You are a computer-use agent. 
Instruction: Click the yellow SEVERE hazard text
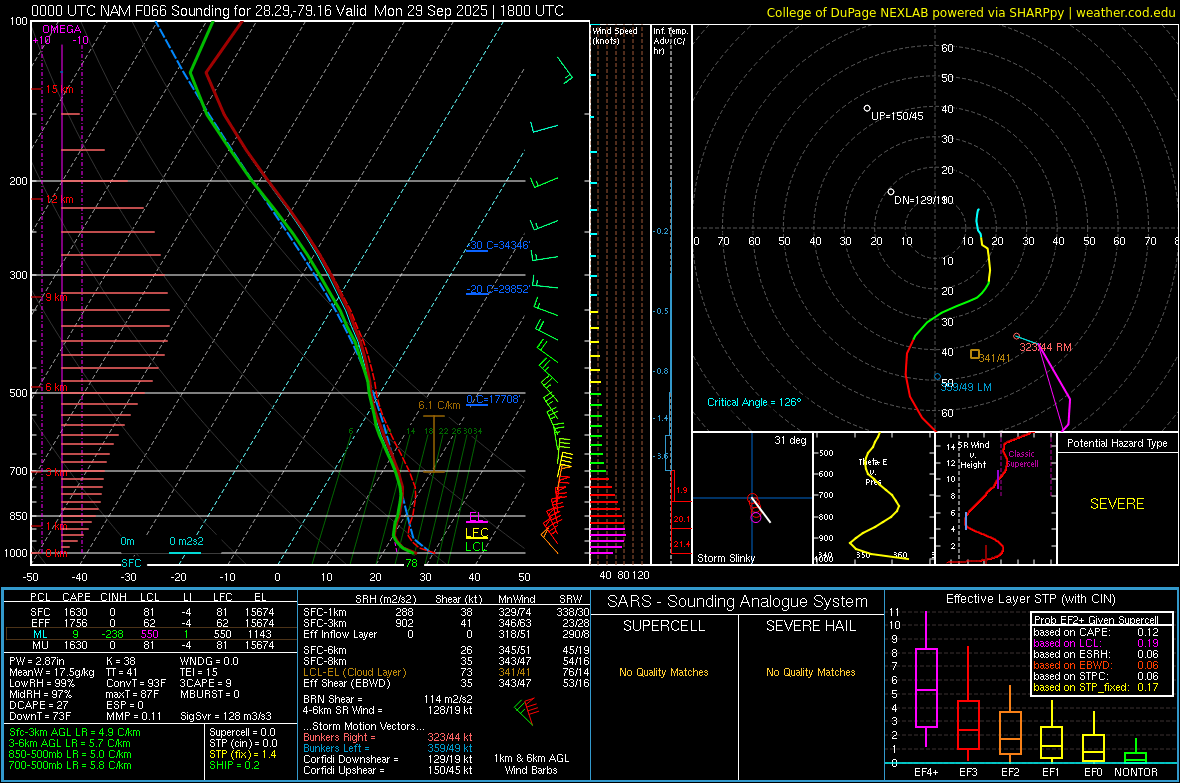tap(1117, 504)
